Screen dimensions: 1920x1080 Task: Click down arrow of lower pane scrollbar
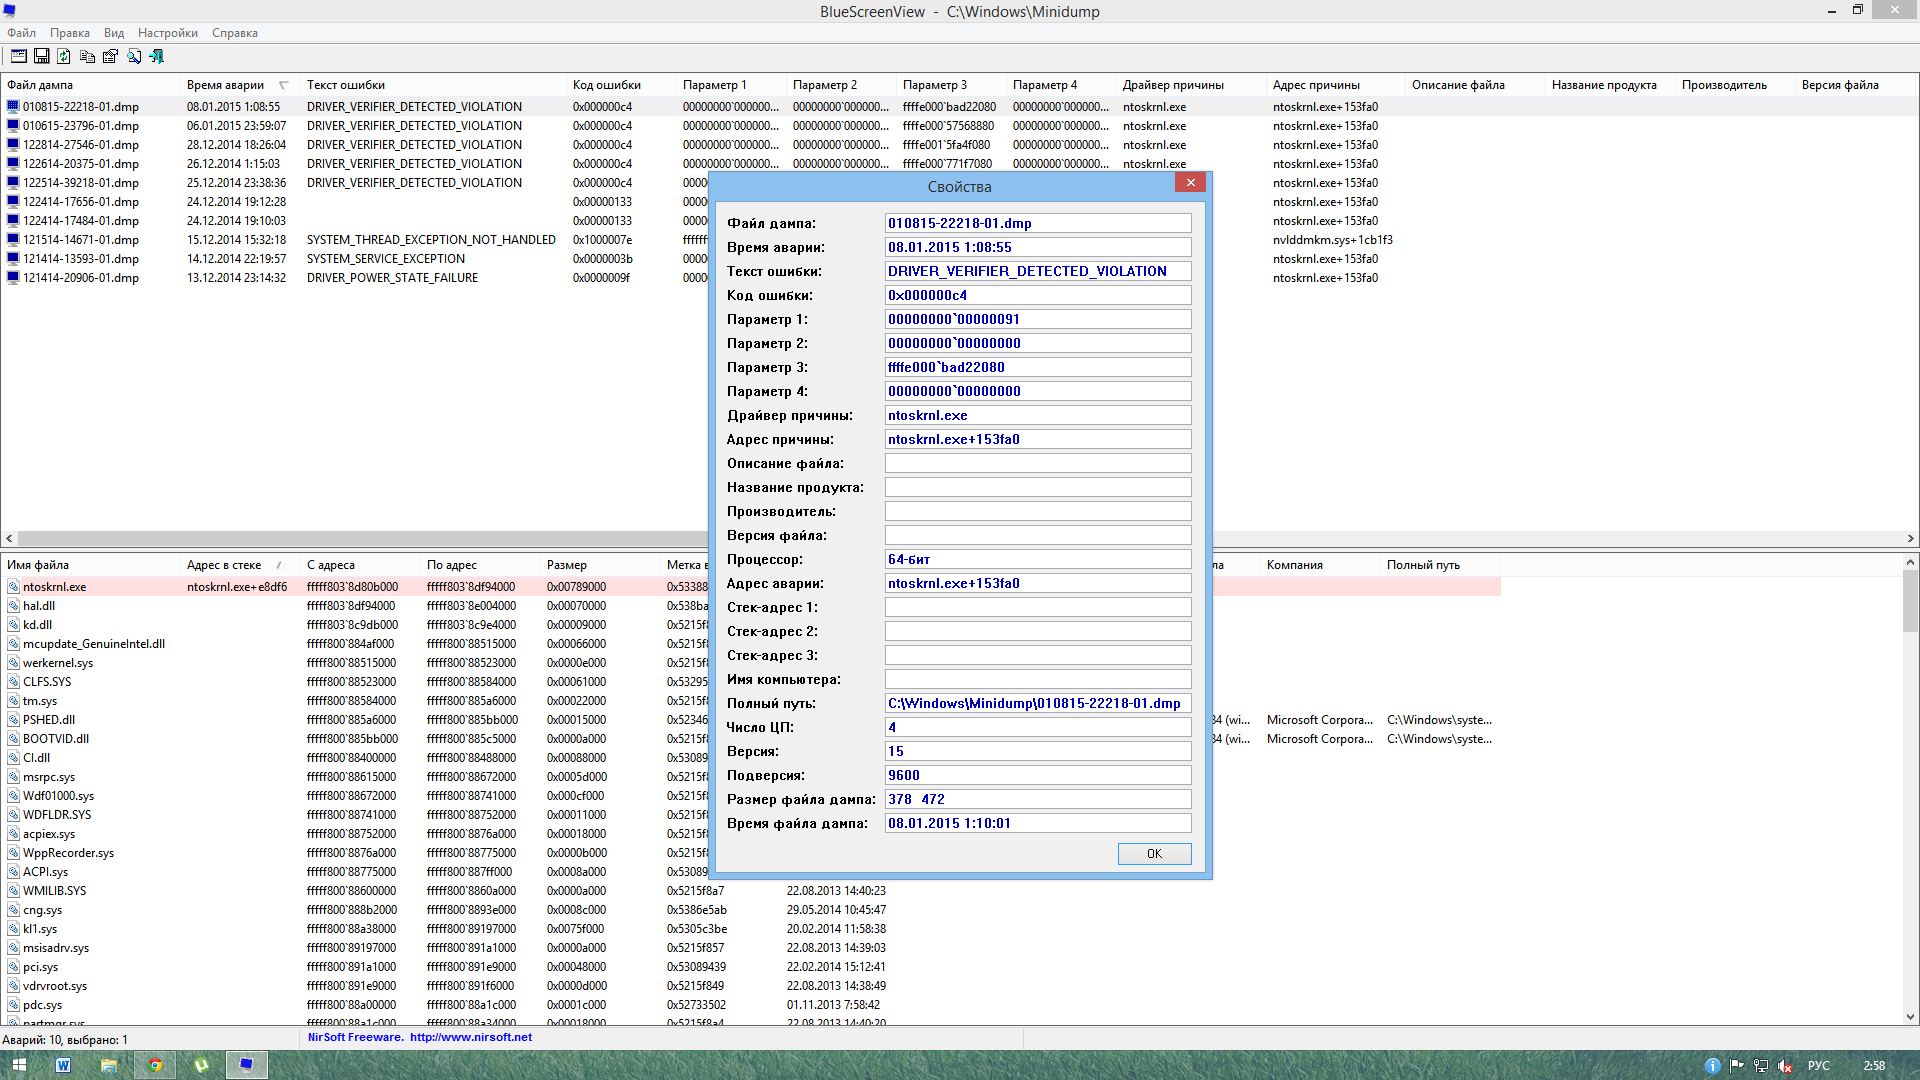(x=1910, y=1017)
